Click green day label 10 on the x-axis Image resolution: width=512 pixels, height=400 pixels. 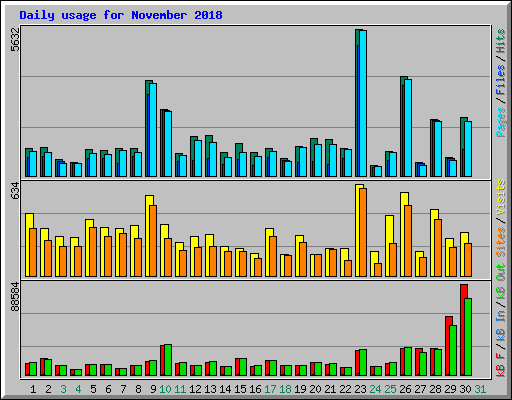coord(165,389)
